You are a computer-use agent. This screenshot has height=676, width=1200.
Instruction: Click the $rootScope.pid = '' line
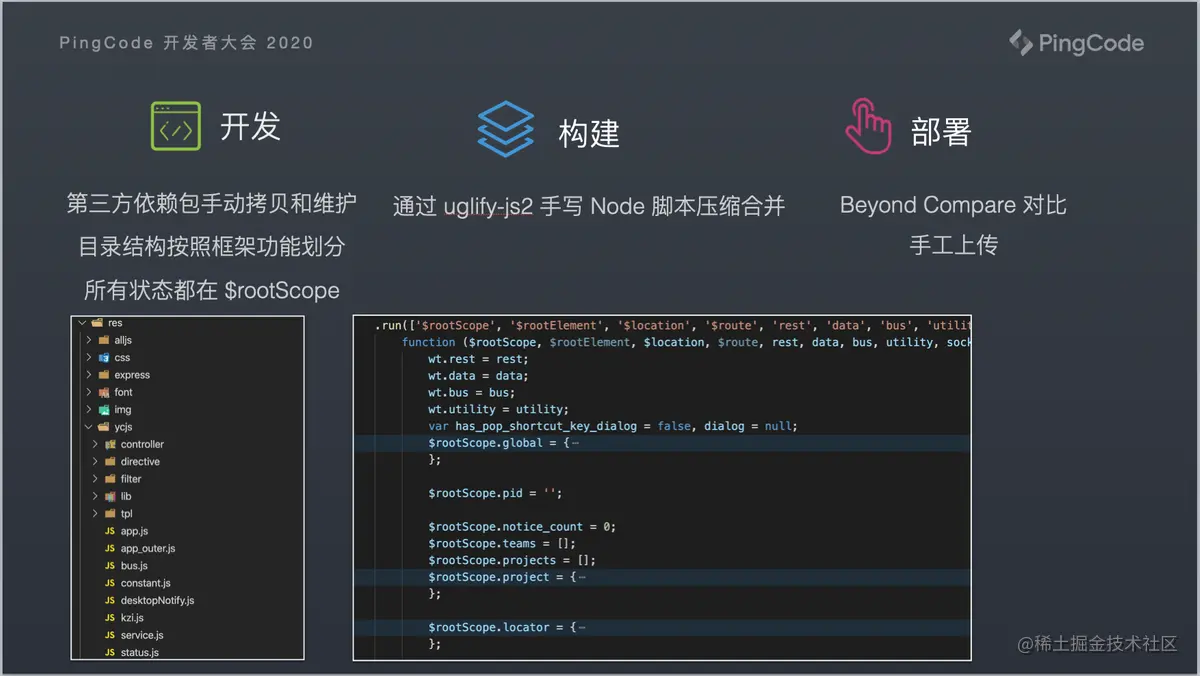pos(495,493)
